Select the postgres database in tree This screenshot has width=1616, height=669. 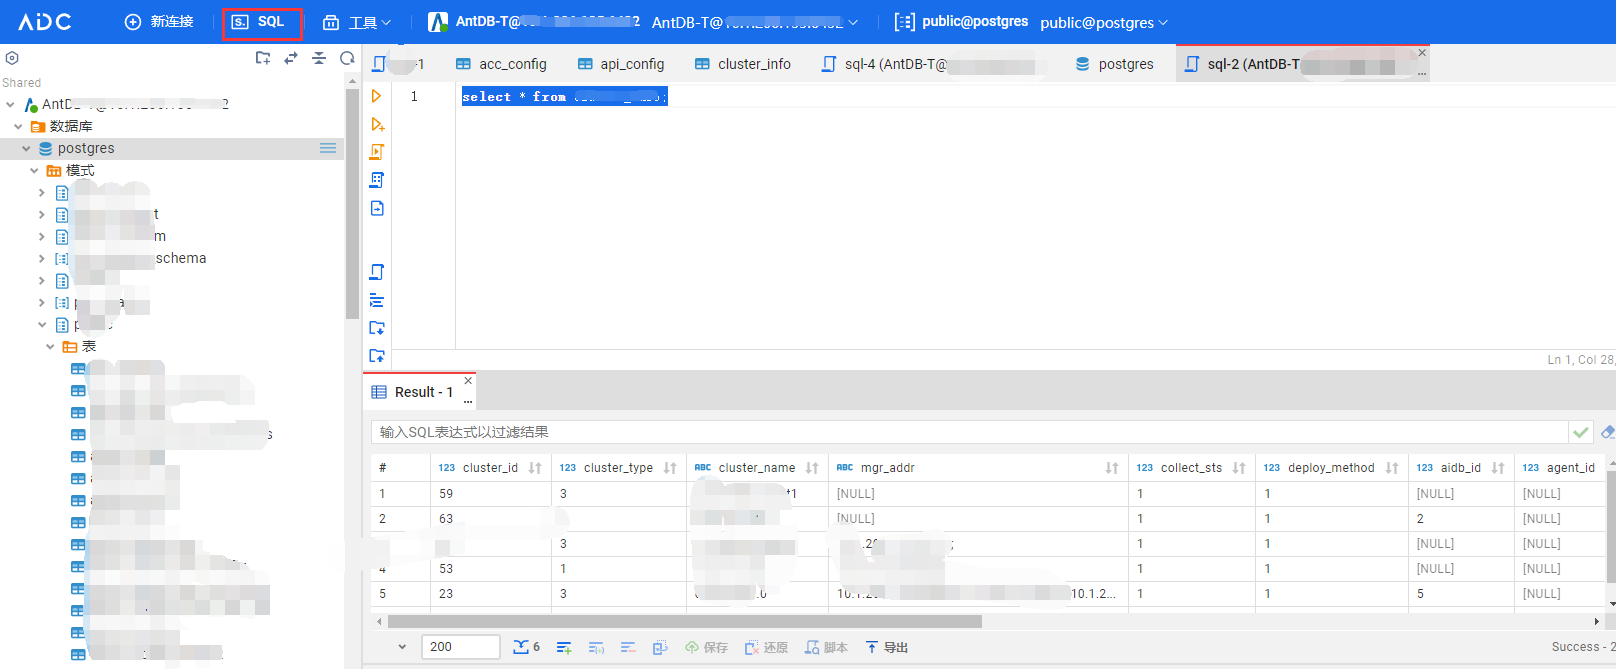click(x=86, y=148)
